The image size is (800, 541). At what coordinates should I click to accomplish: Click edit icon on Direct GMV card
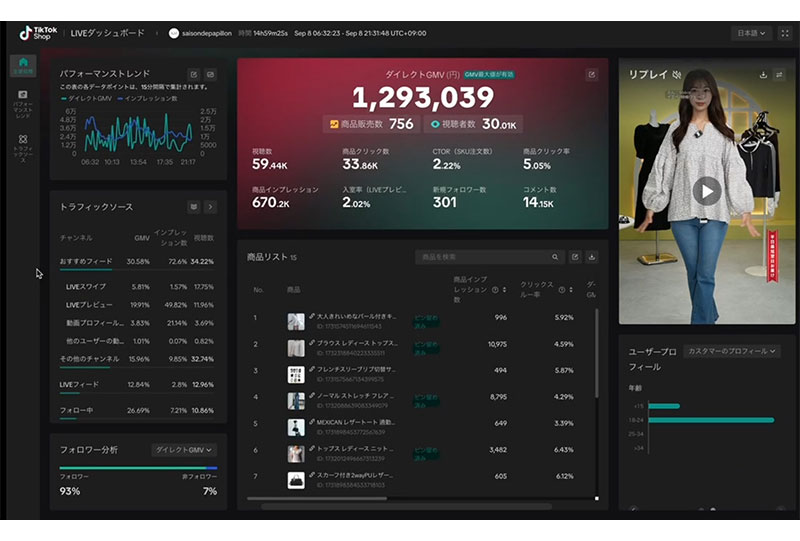tap(592, 74)
